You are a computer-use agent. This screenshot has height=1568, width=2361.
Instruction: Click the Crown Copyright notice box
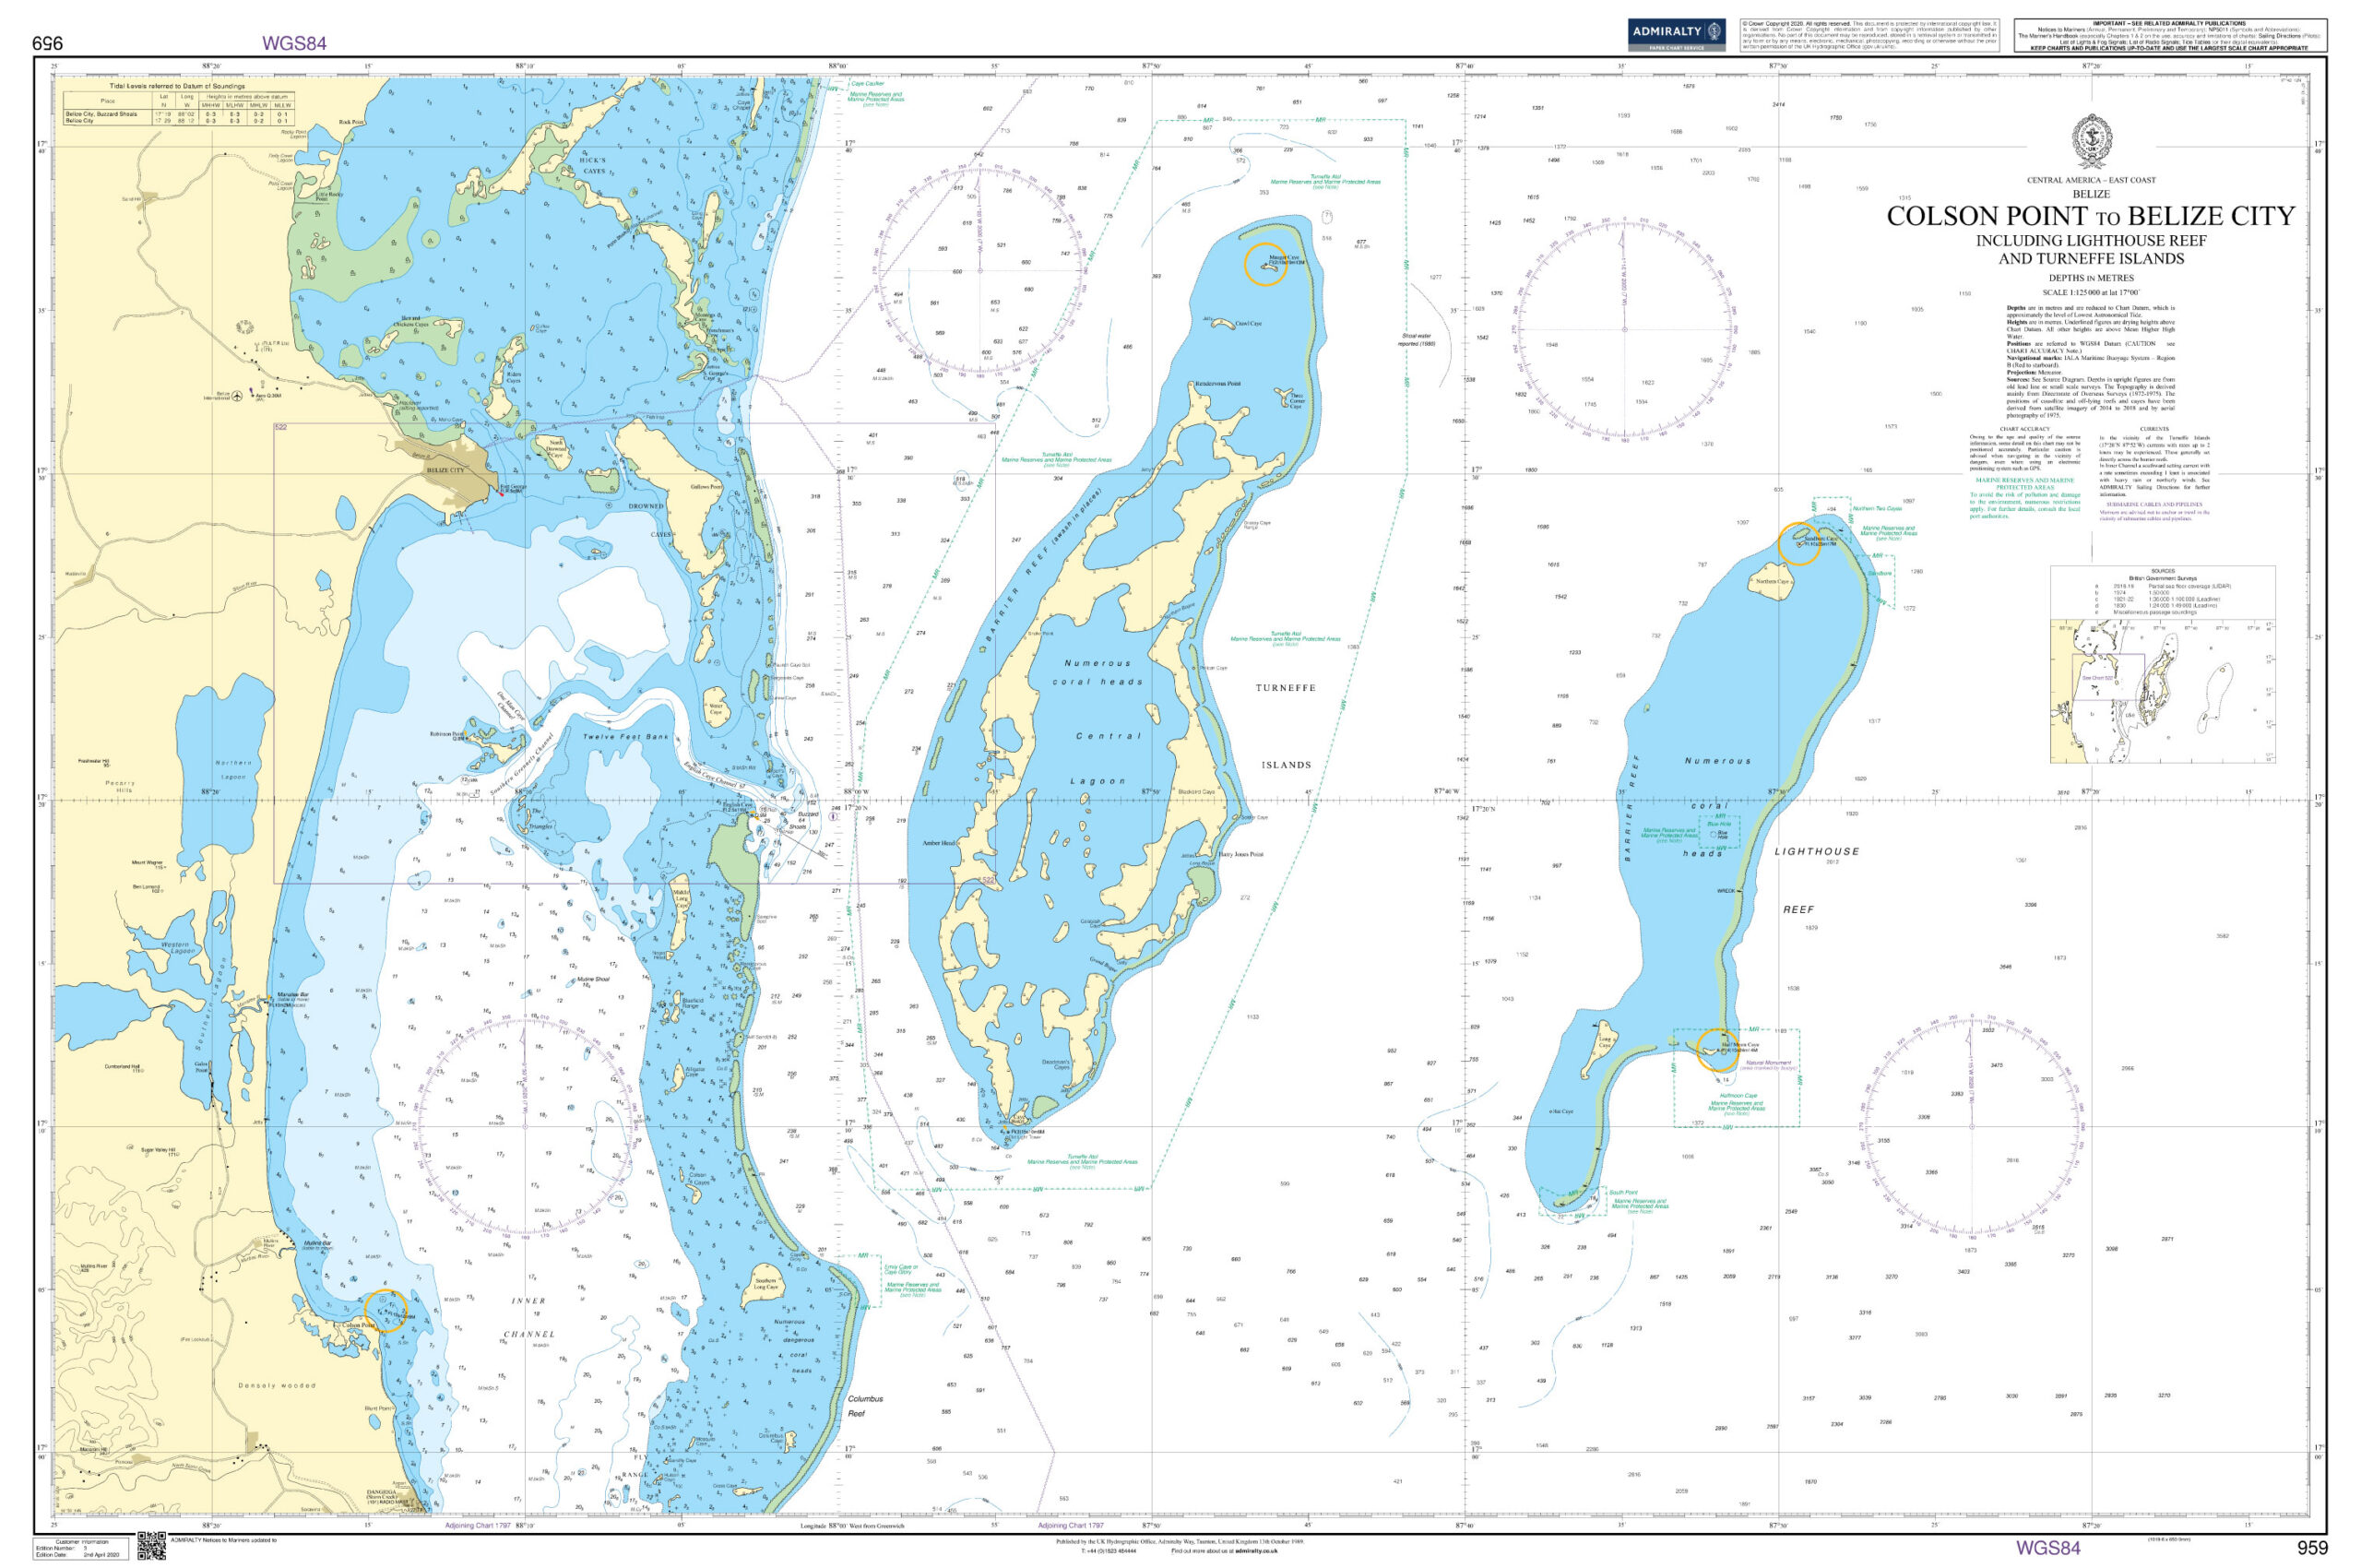(1869, 35)
